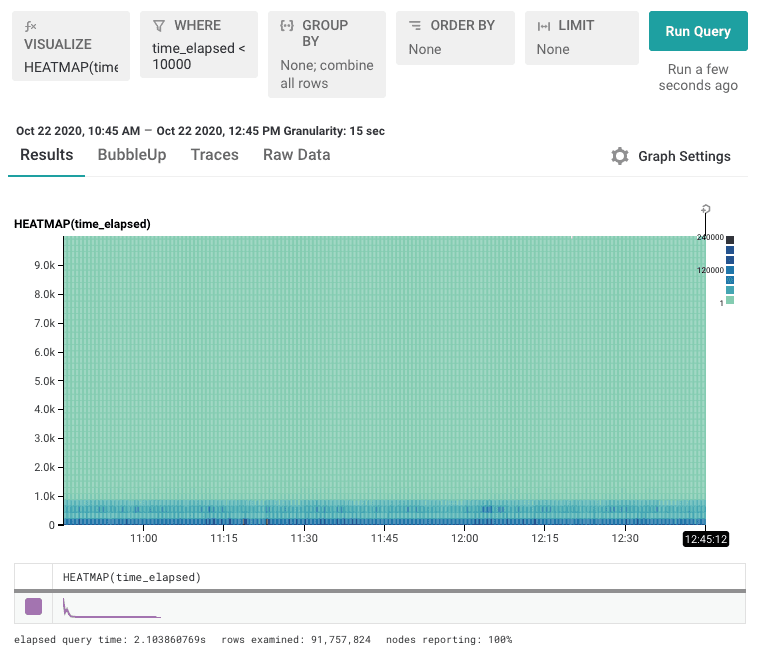
Task: Switch to the Traces tab
Action: pos(214,155)
